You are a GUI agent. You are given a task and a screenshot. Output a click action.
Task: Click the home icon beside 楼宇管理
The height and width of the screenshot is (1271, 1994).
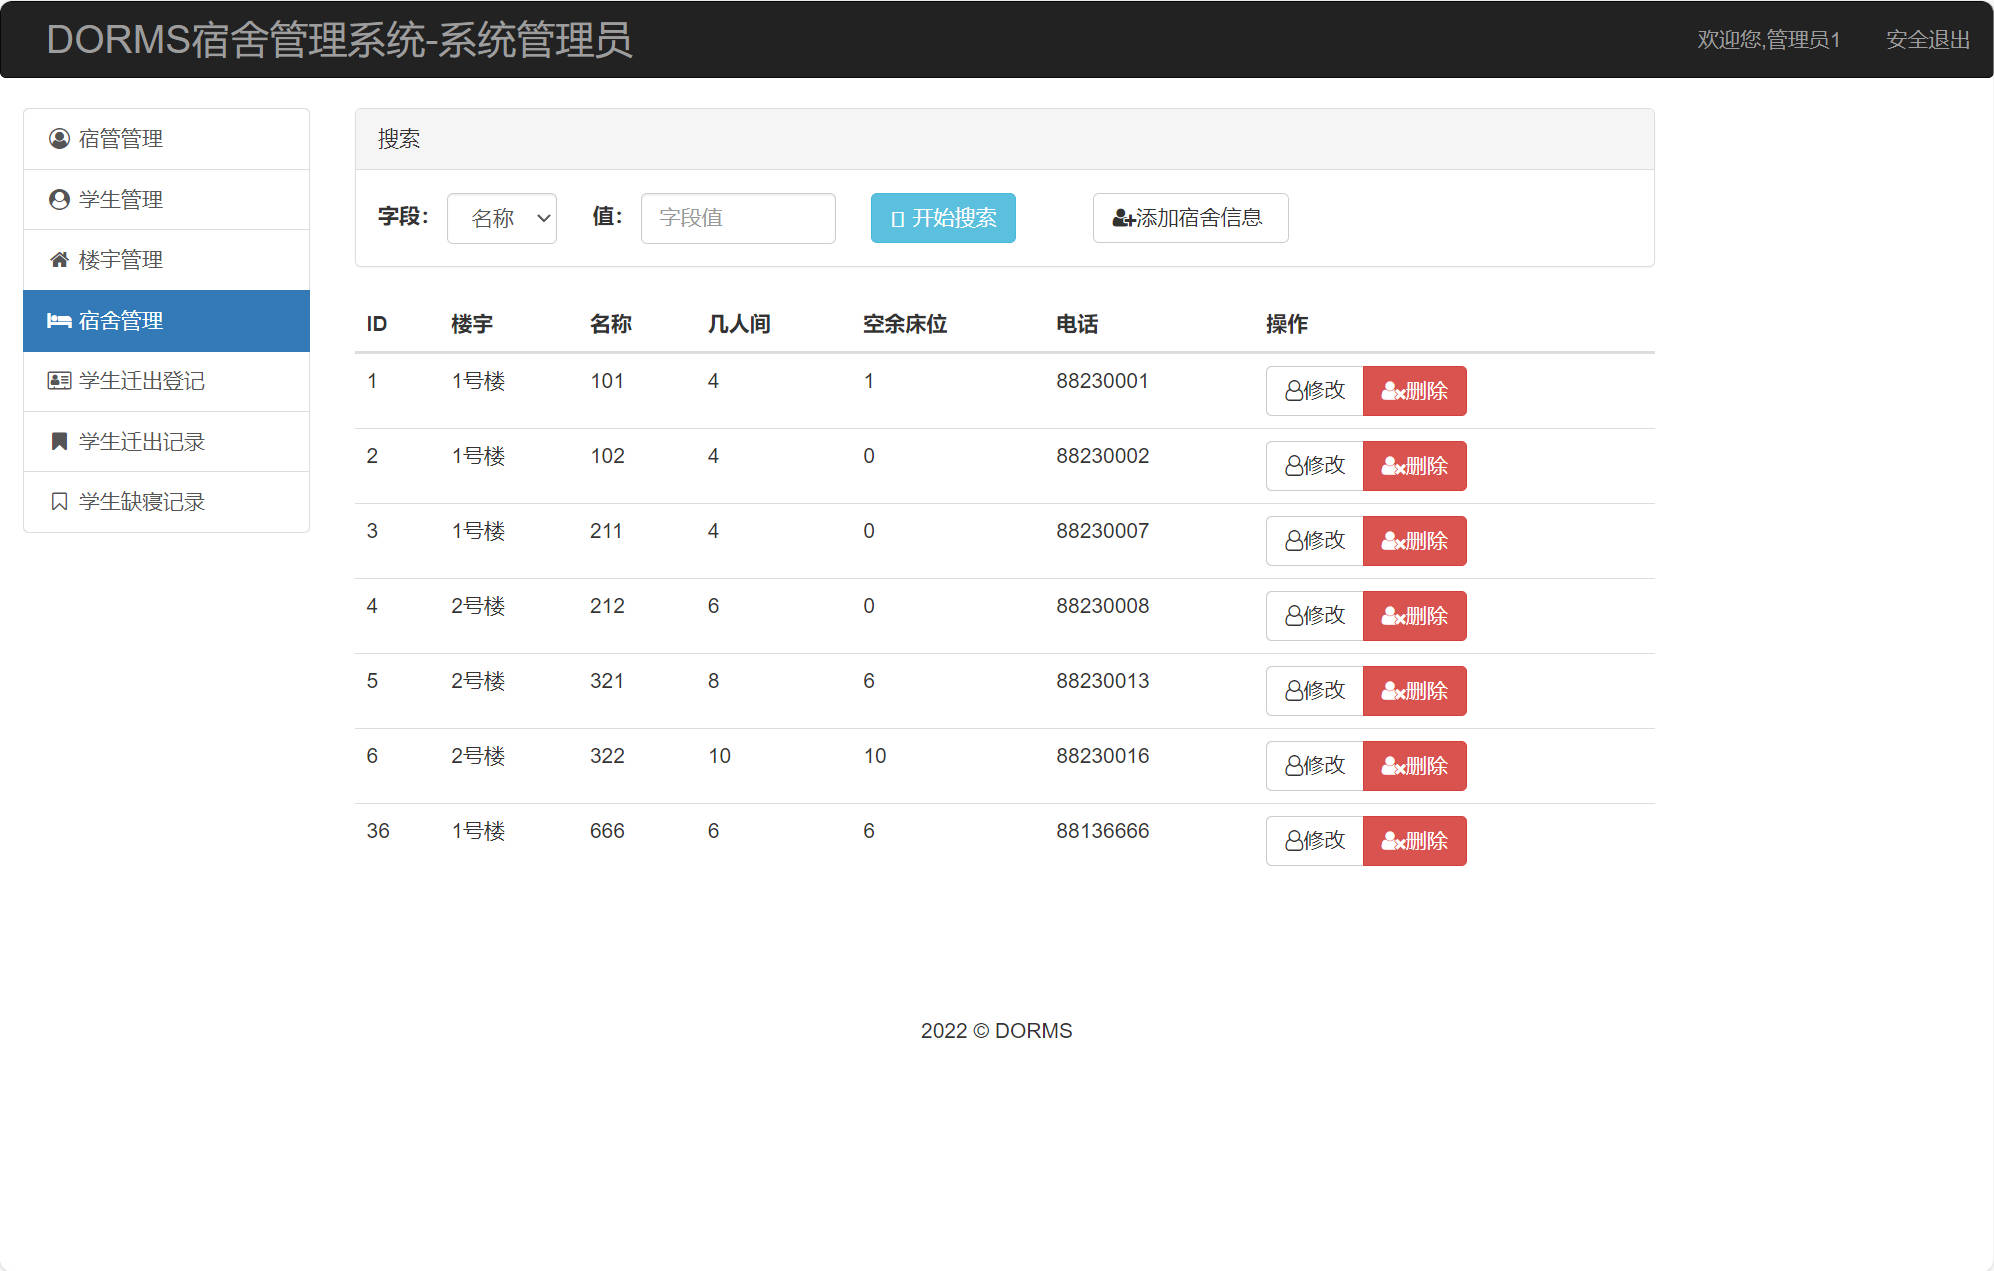59,260
